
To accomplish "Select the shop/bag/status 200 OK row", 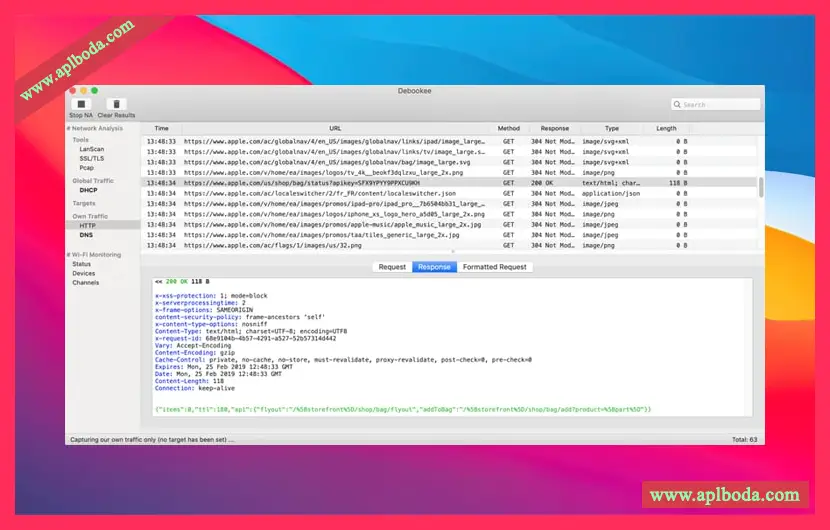I will point(449,183).
